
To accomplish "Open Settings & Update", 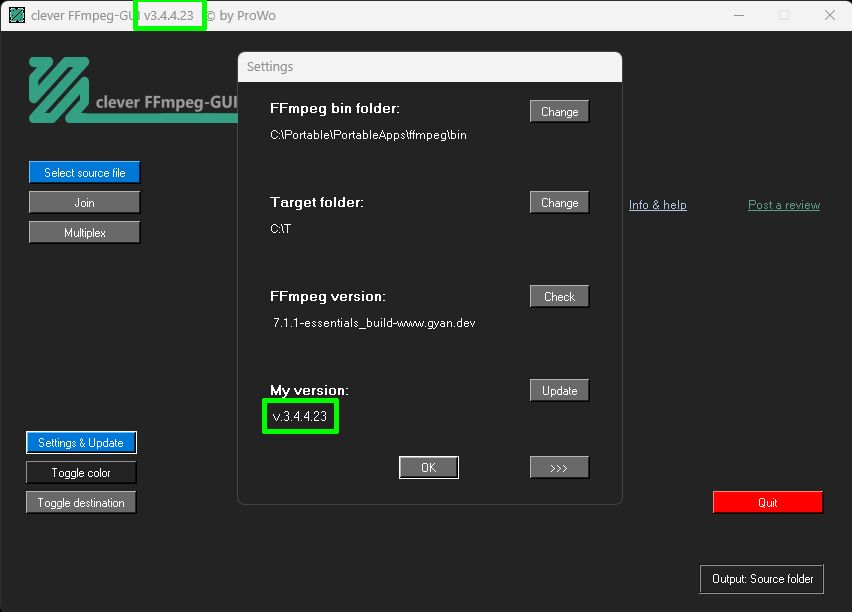I will pyautogui.click(x=81, y=442).
